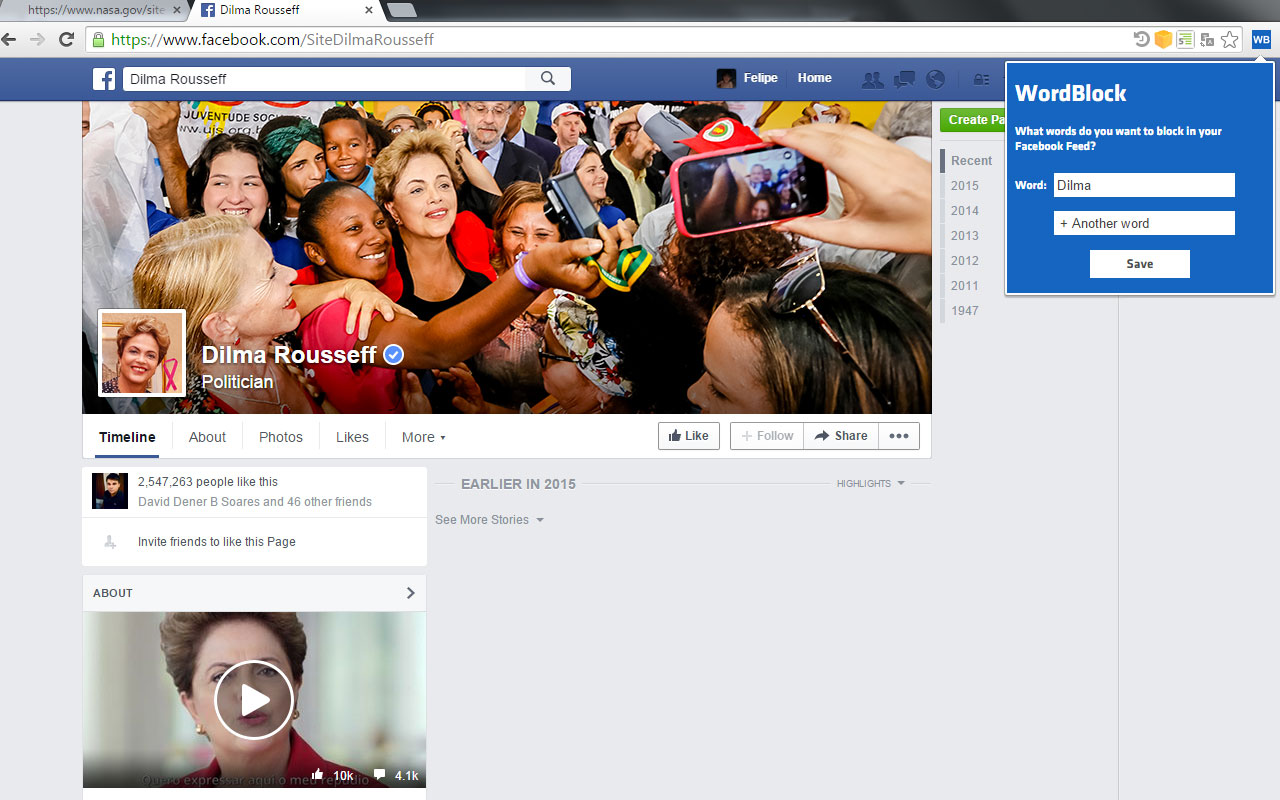1280x800 pixels.
Task: Open Felipe's profile name link
Action: pos(760,78)
